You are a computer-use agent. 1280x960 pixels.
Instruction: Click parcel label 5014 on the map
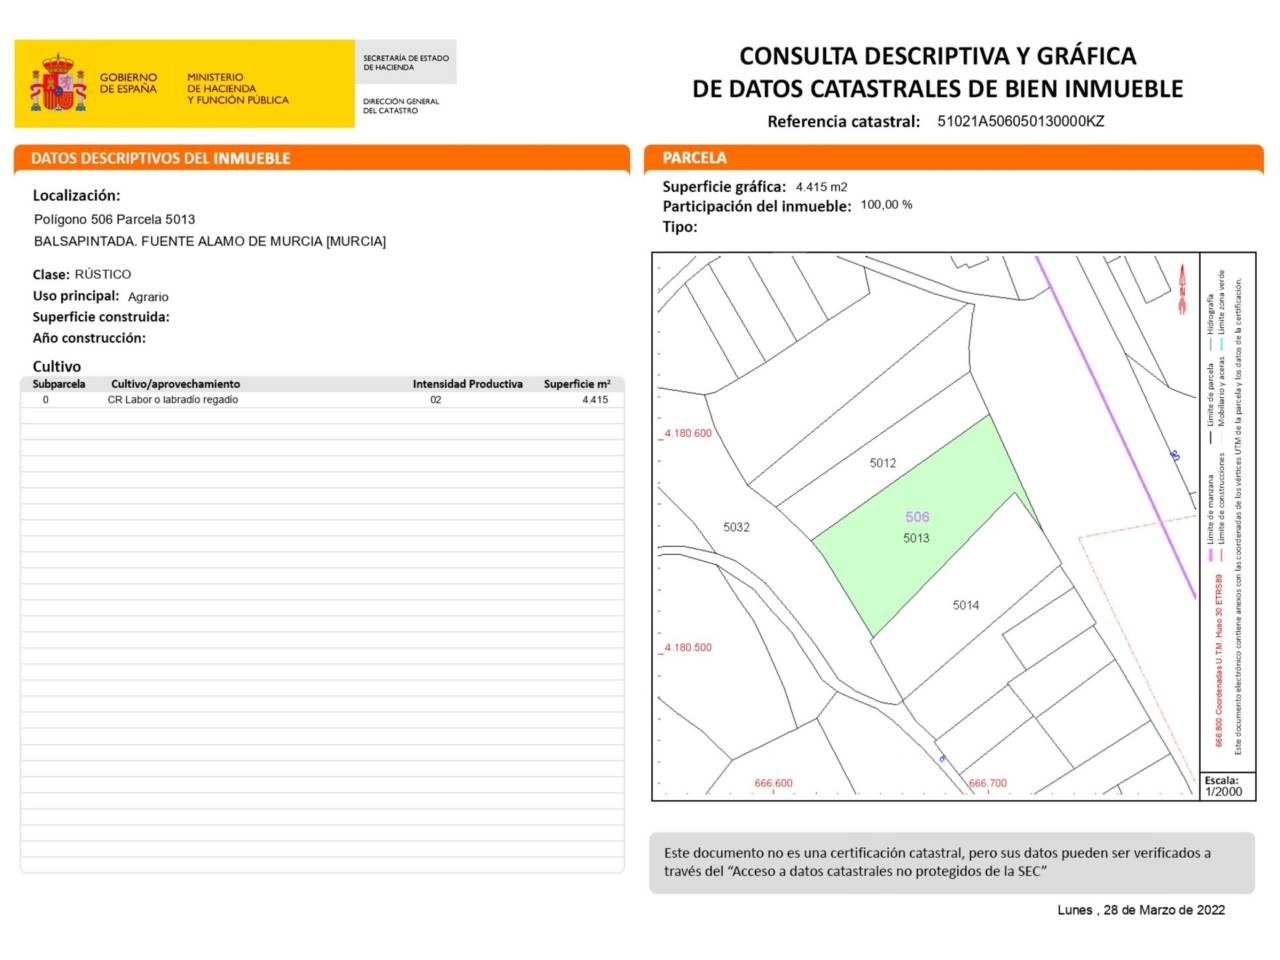click(966, 605)
